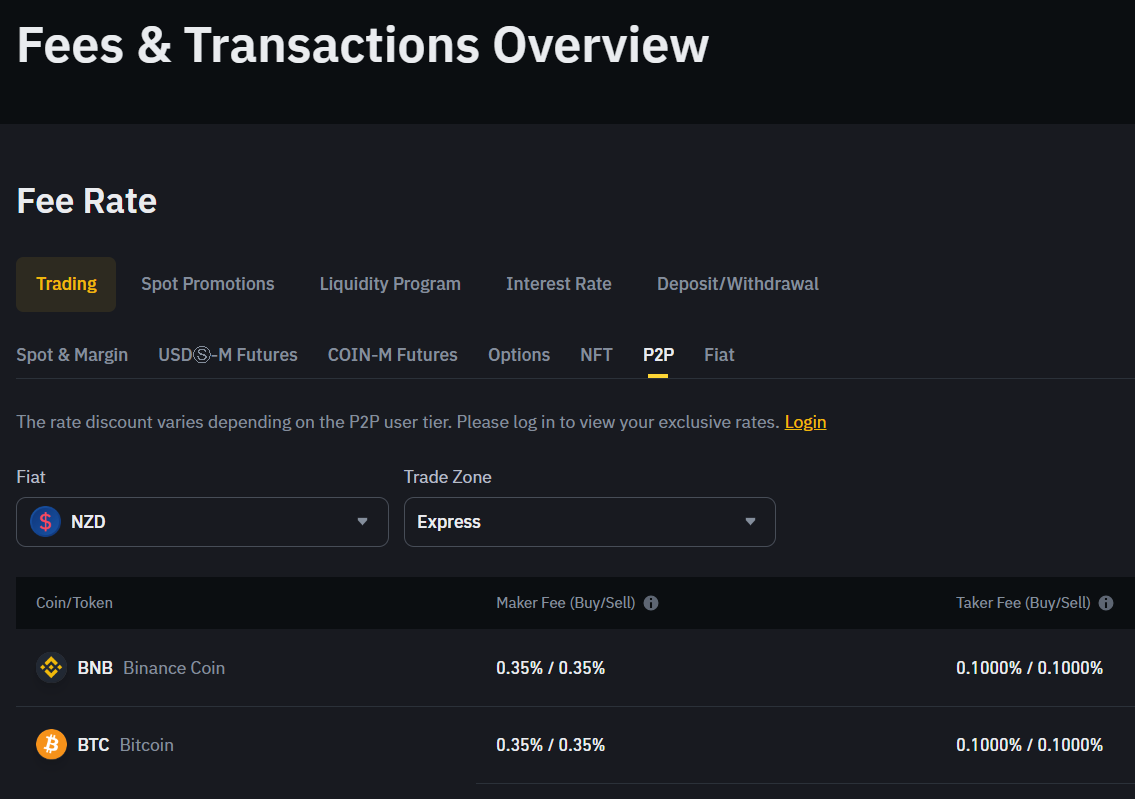This screenshot has height=799, width=1135.
Task: Expand the Fiat dropdown arrow
Action: pos(363,522)
